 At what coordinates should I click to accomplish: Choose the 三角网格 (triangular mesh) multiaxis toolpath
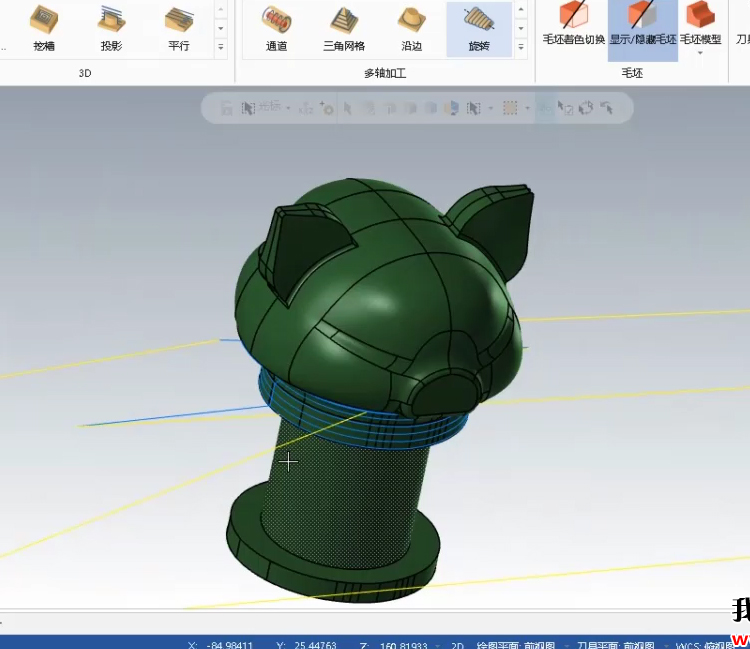coord(344,29)
